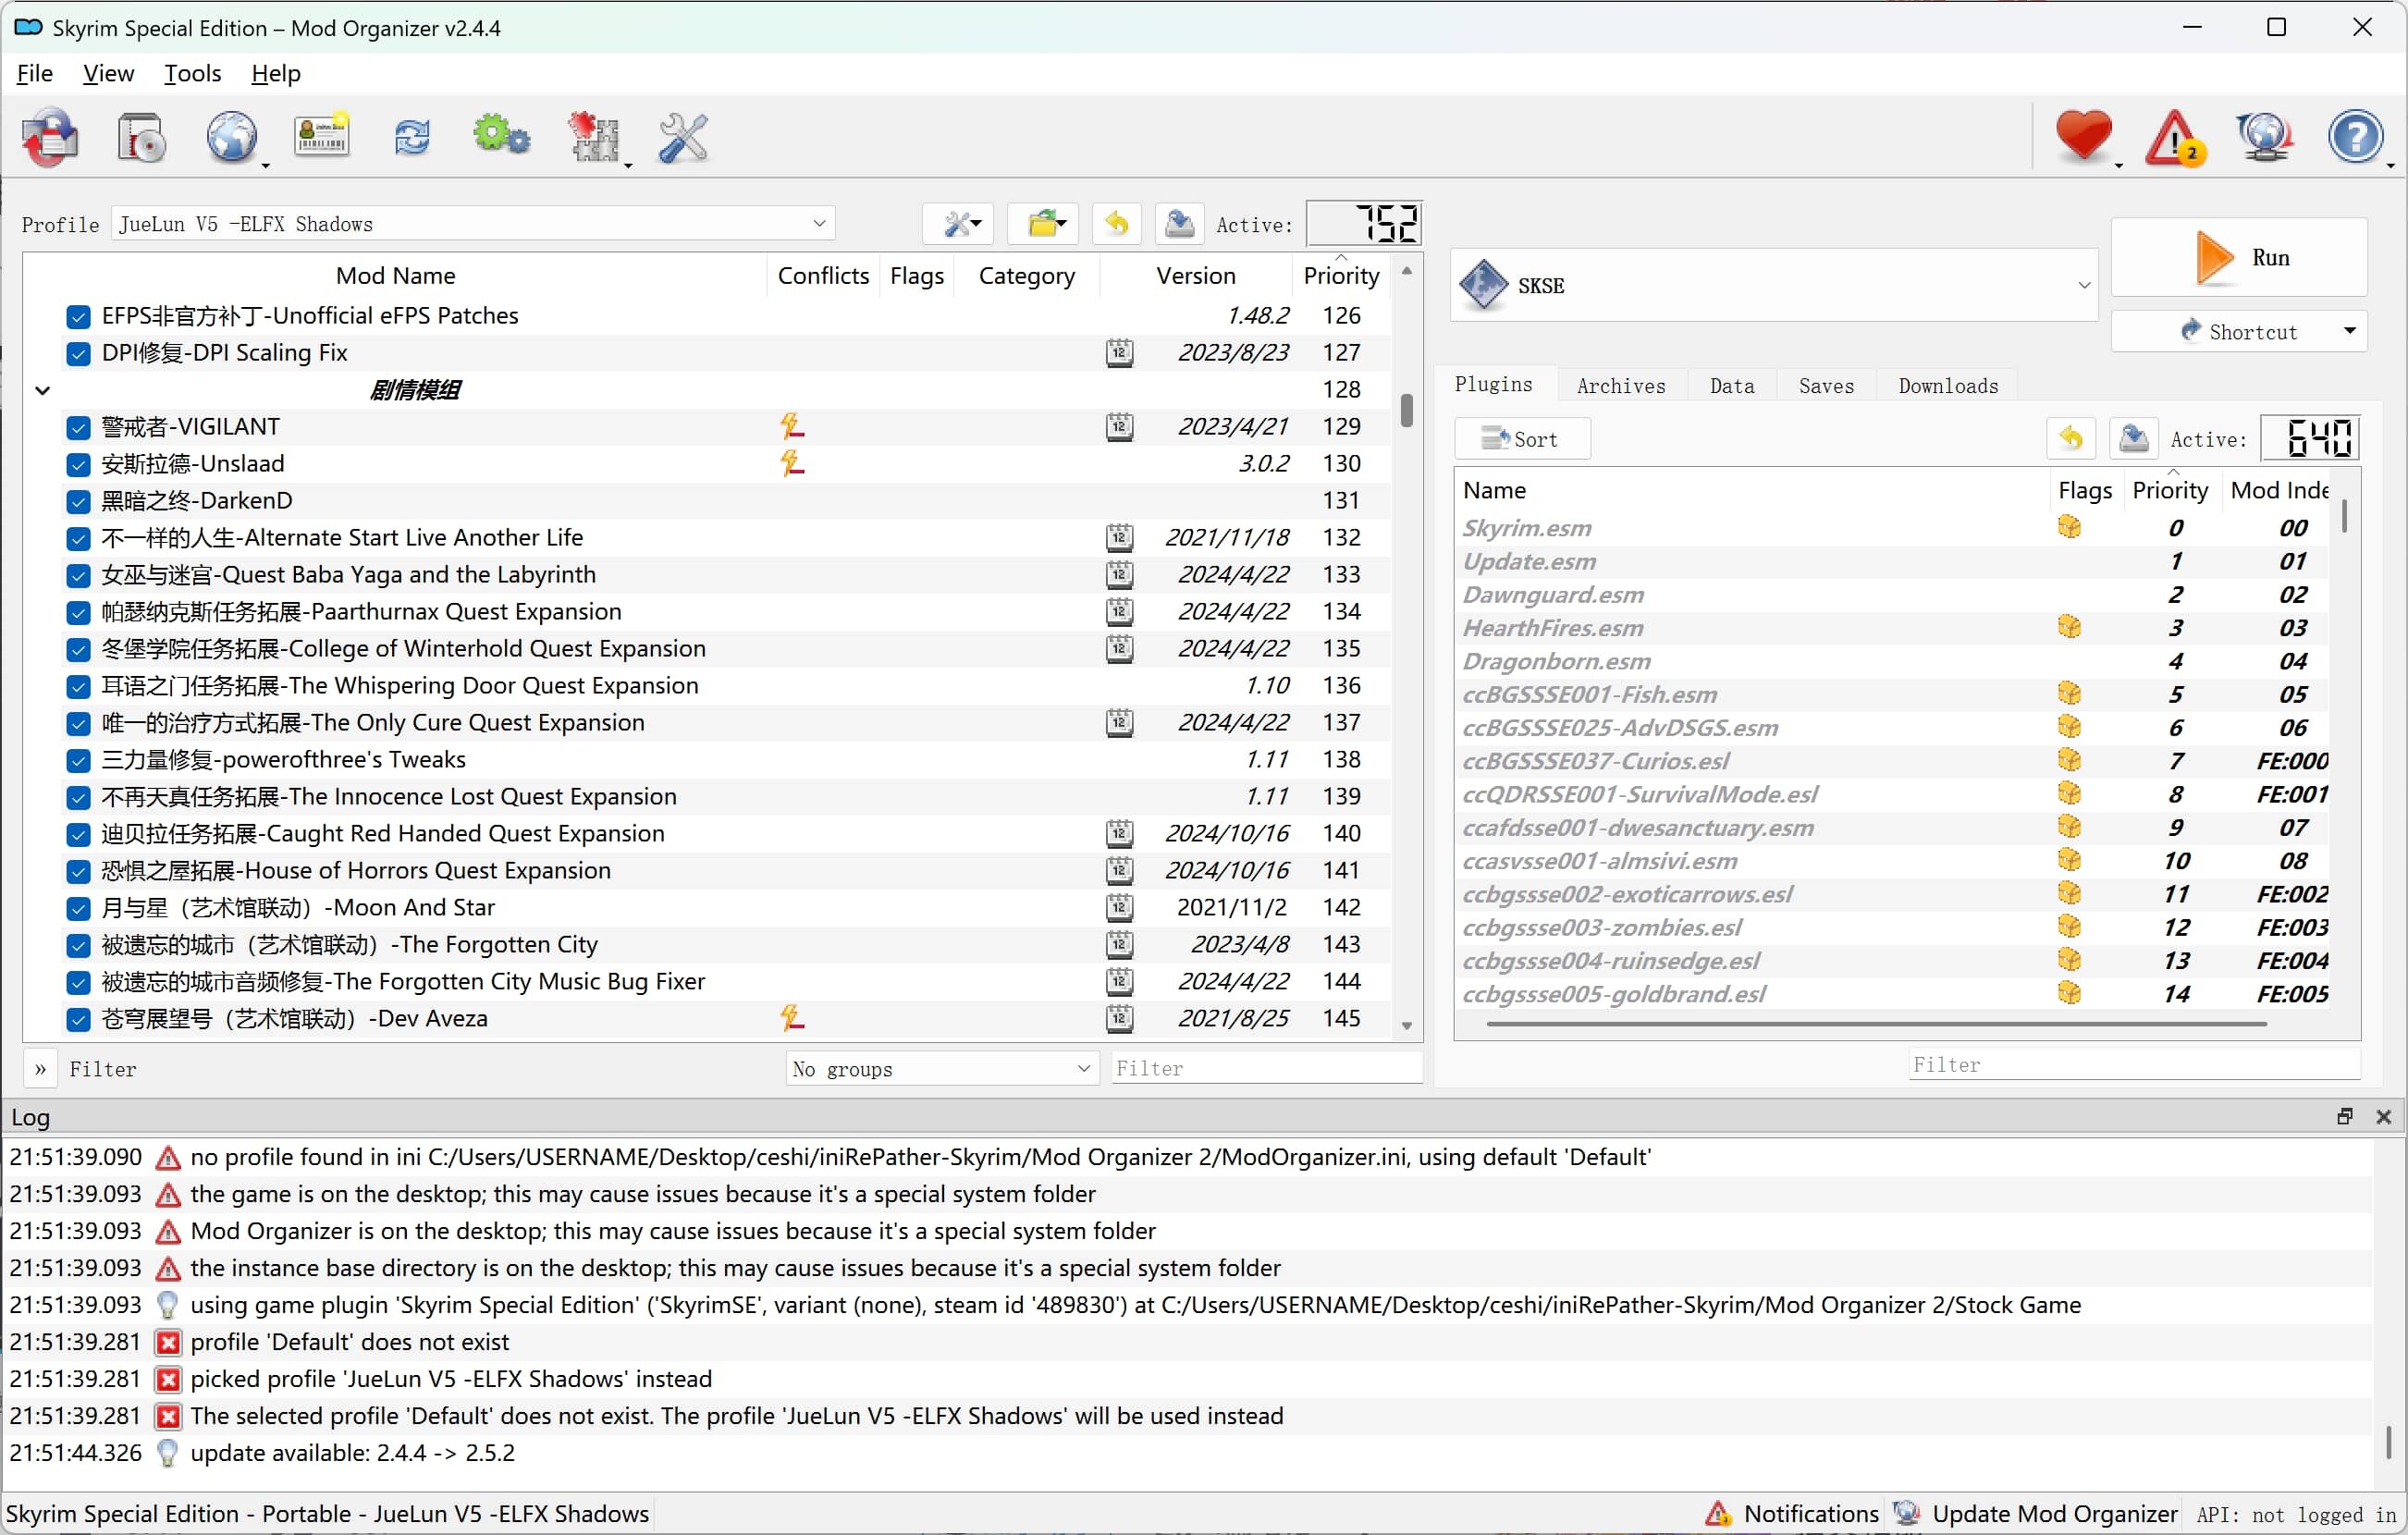Click the mod list Filter field beside groups
The height and width of the screenshot is (1535, 2408).
(1265, 1068)
